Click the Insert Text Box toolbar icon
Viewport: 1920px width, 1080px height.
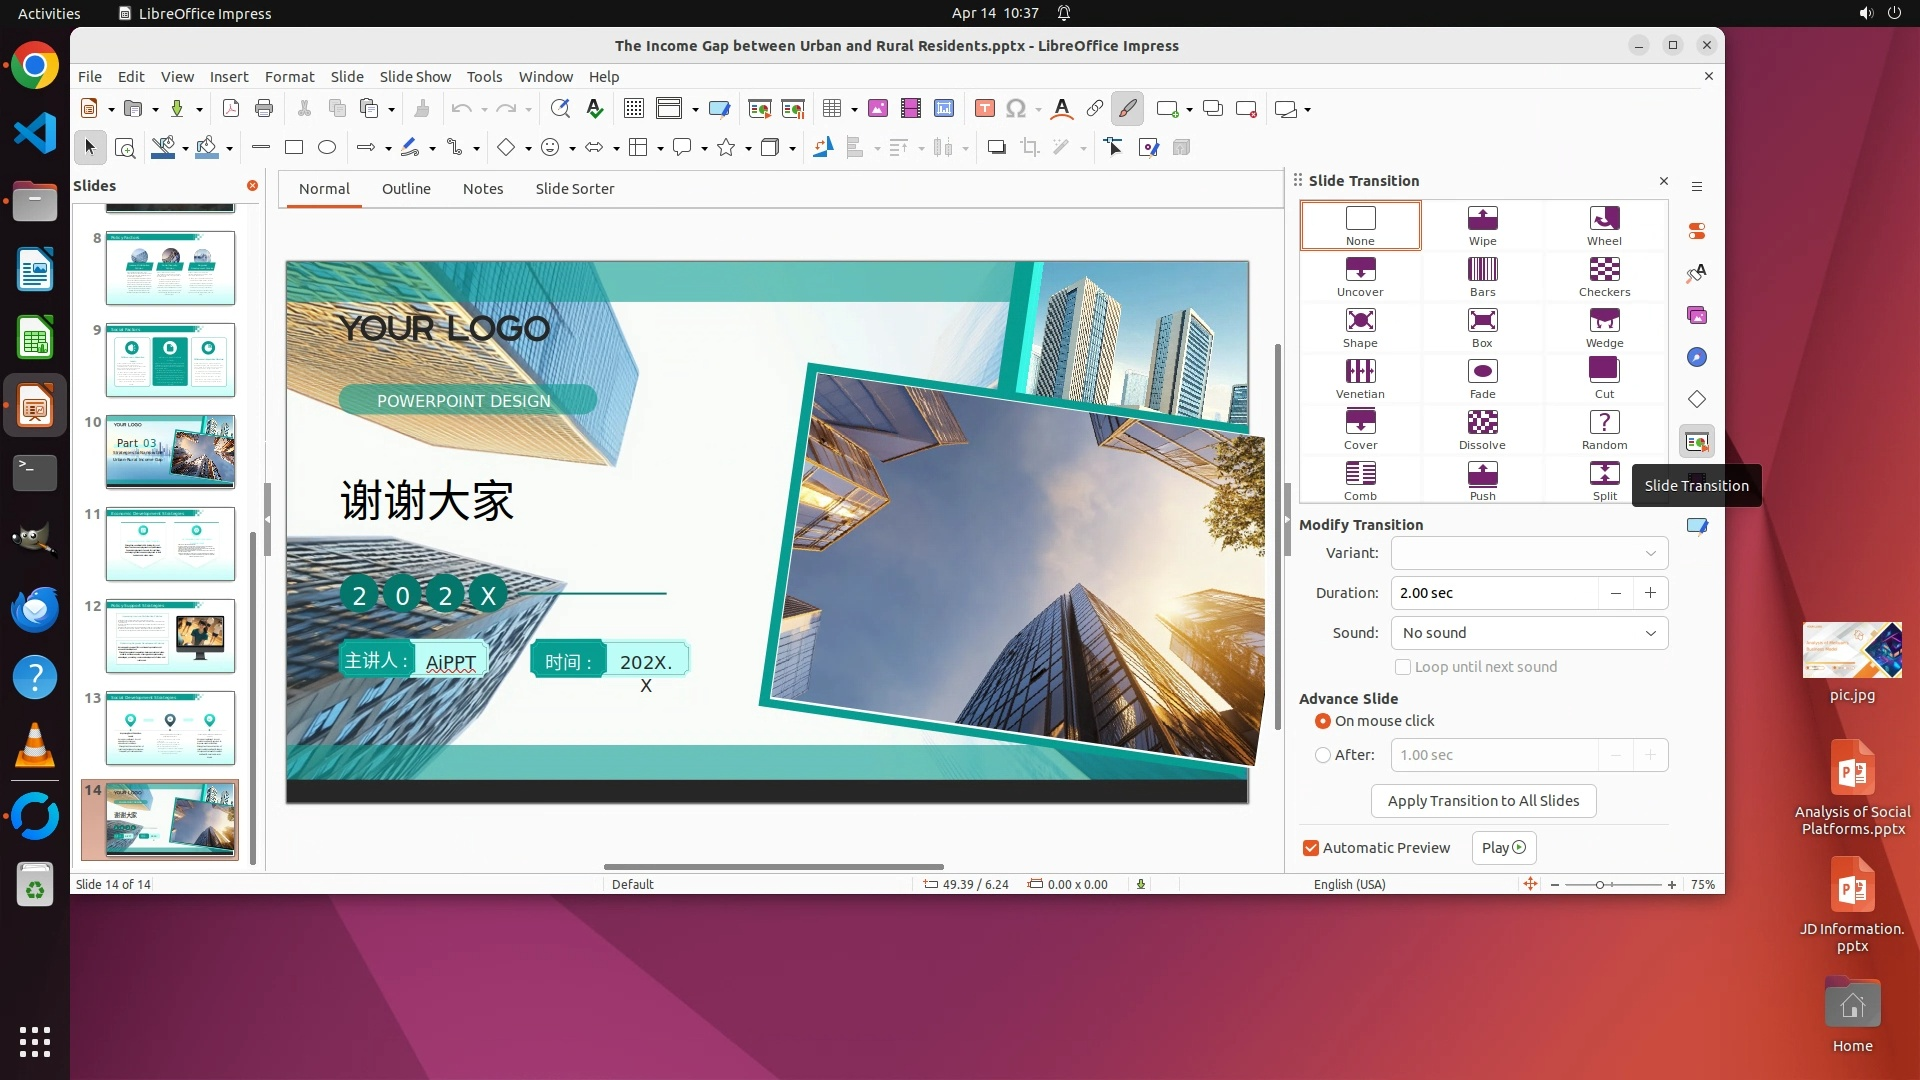click(x=984, y=109)
